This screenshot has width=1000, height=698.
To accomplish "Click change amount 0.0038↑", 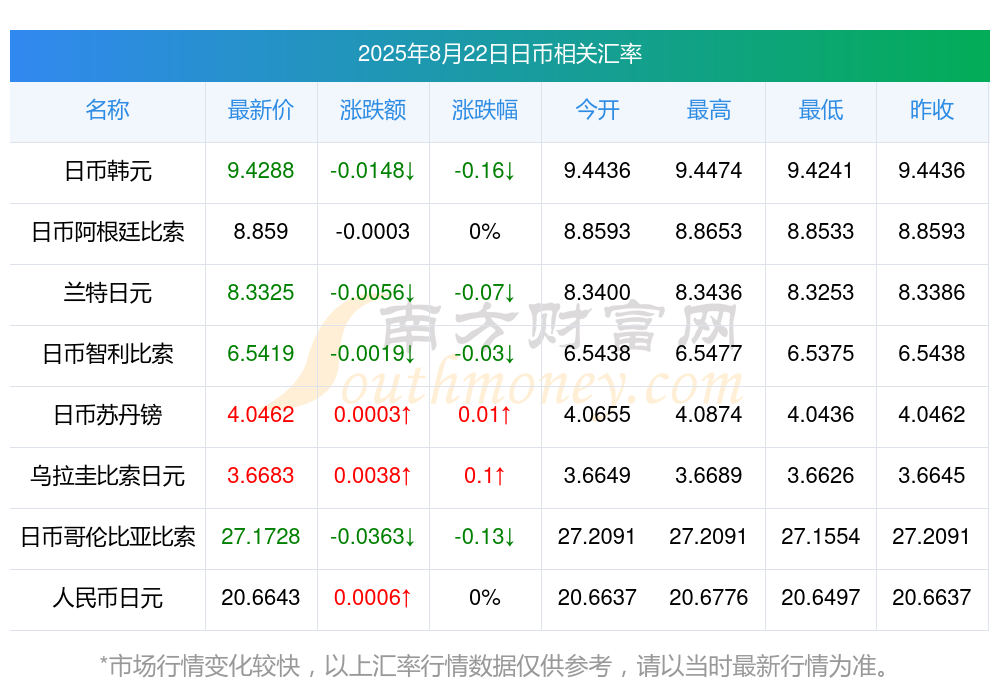I will tap(372, 475).
